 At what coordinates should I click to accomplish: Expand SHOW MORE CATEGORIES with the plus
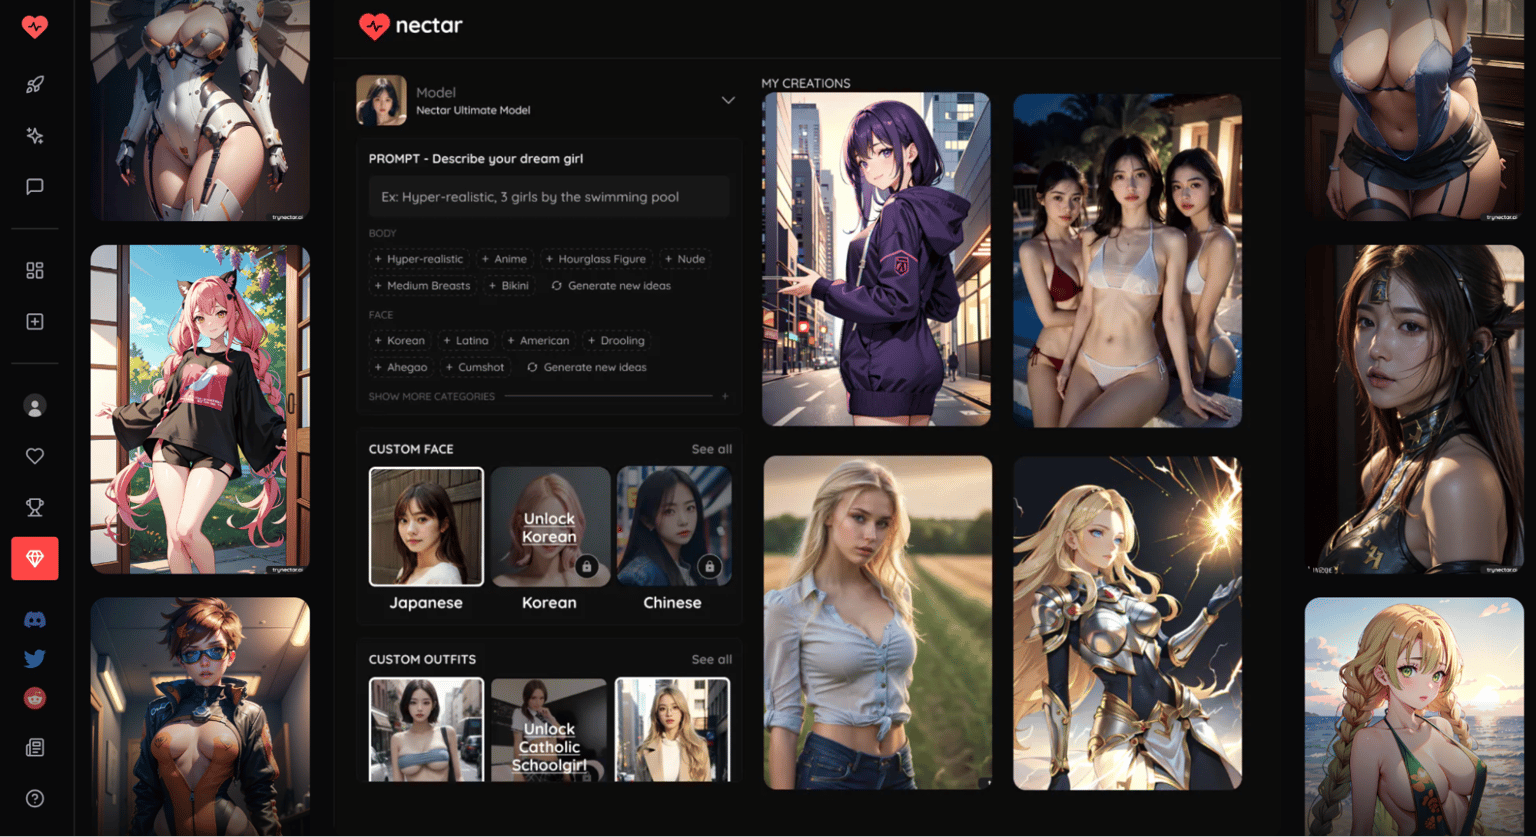point(725,396)
